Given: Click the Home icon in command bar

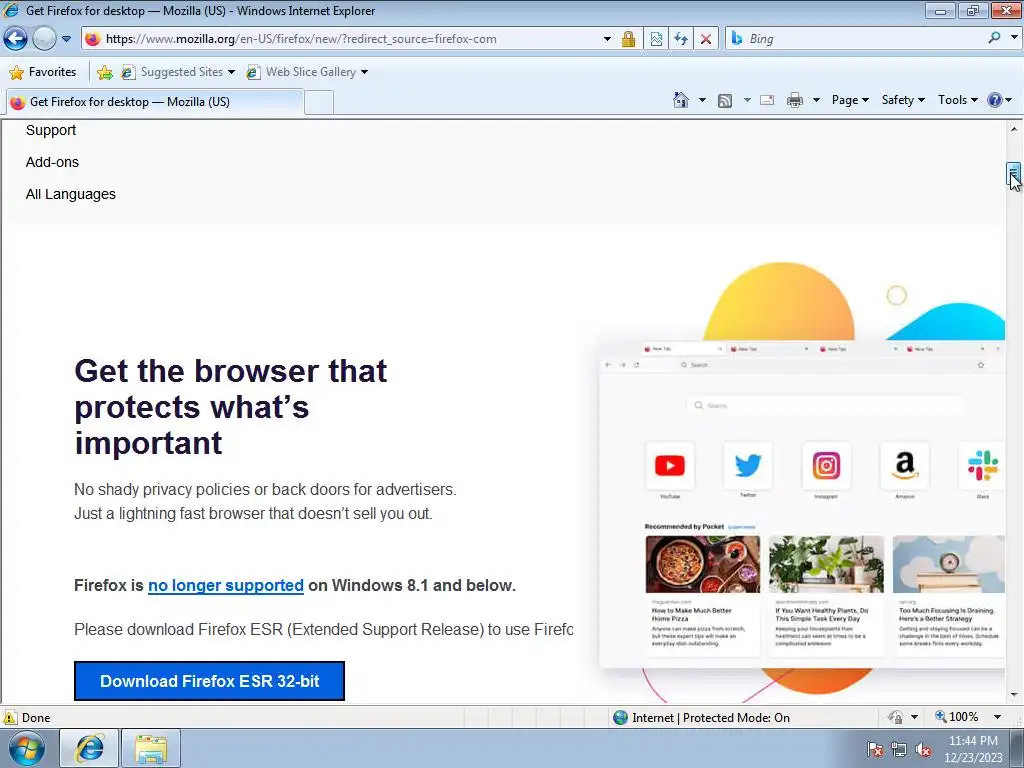Looking at the screenshot, I should tap(680, 100).
